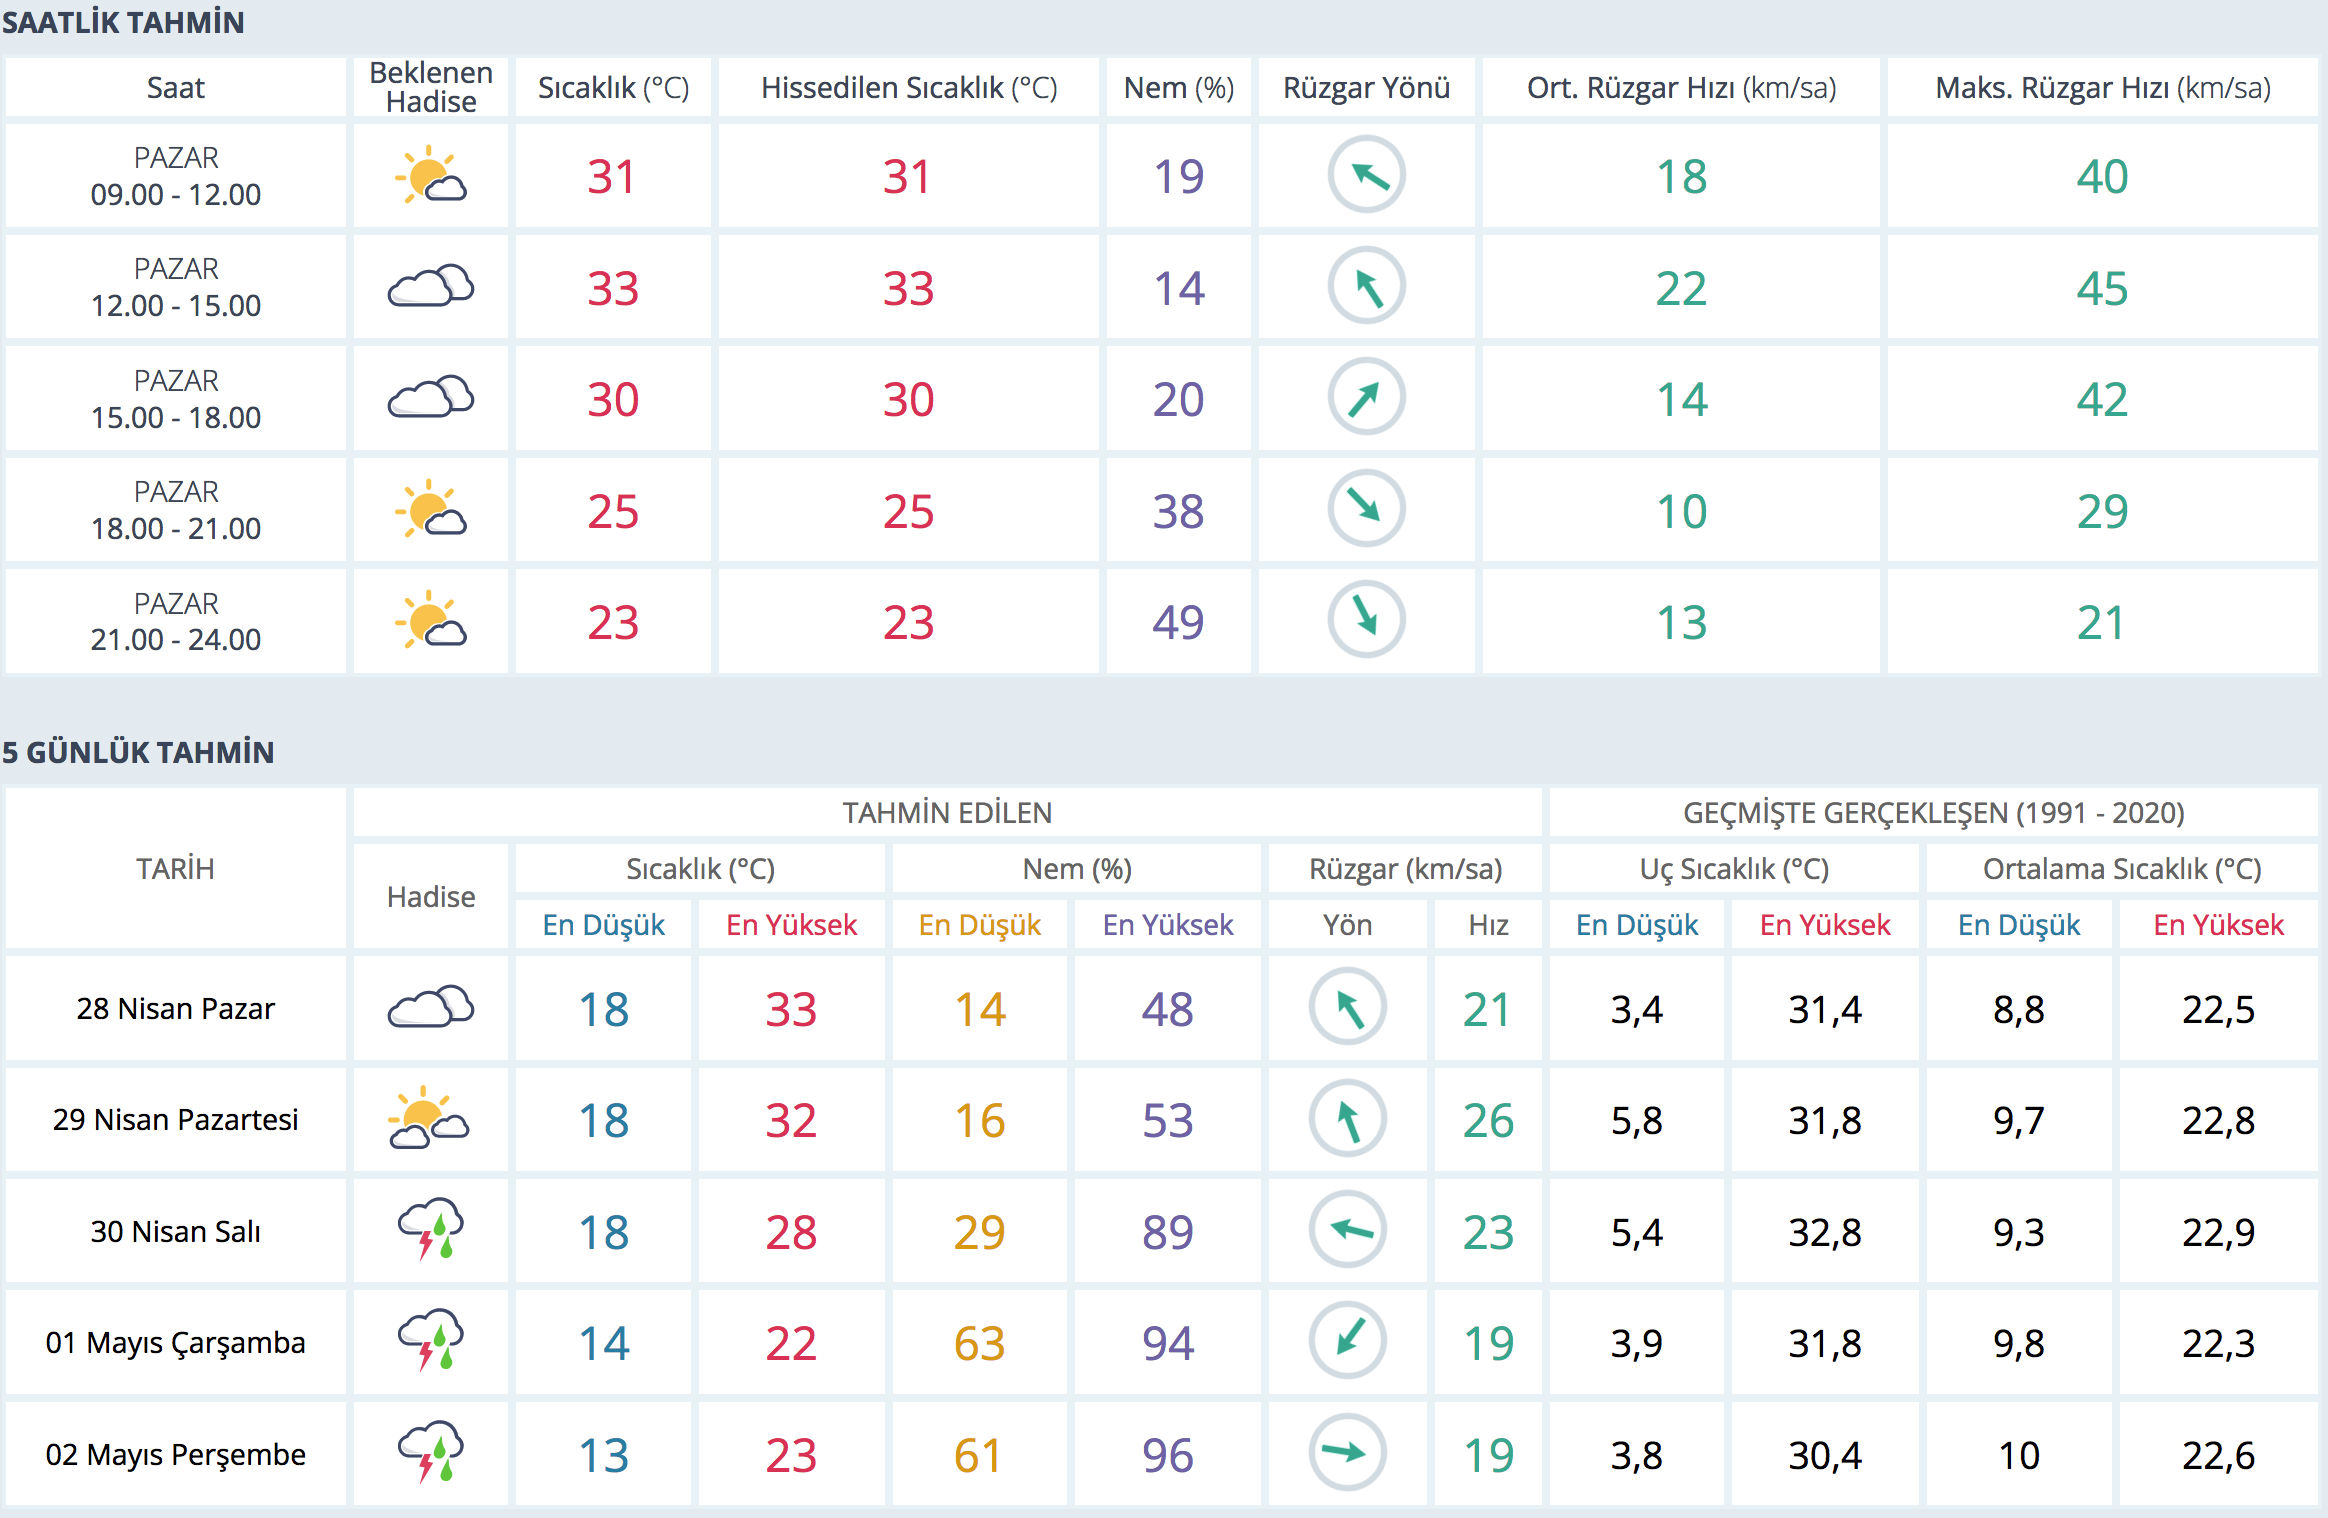
Task: Click wind direction icon for 01 Mayıs Çarşamba
Action: pyautogui.click(x=1347, y=1340)
